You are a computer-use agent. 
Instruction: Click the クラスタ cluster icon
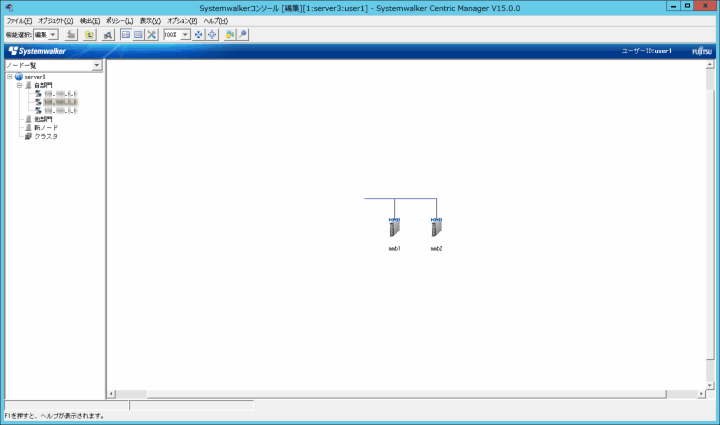pyautogui.click(x=28, y=136)
